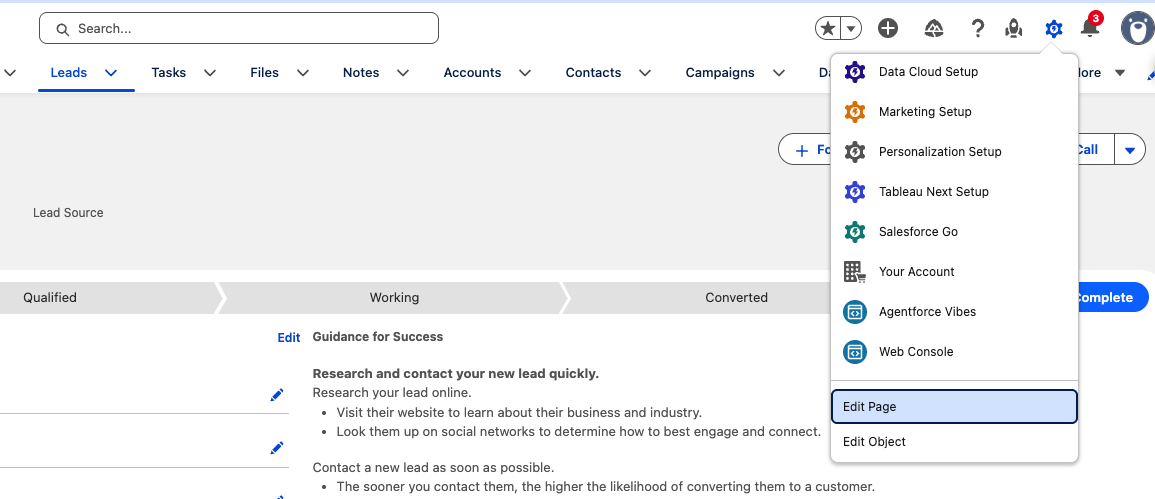Screen dimensions: 1155x499
Task: Click the gray Personalization Setup icon
Action: 854,152
